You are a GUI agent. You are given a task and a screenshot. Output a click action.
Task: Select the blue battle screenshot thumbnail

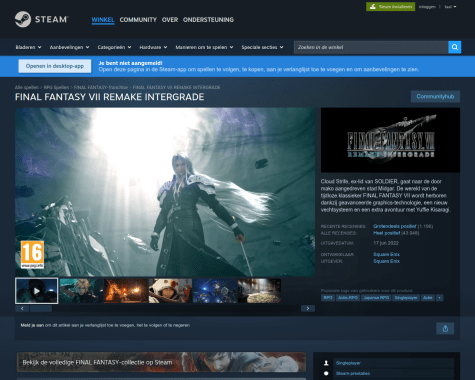pos(215,291)
